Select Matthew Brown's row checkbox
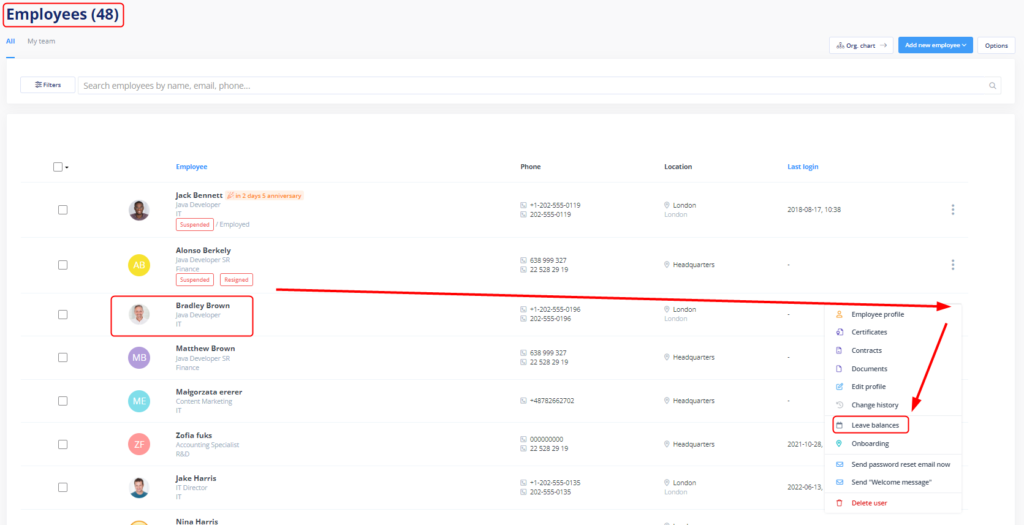This screenshot has width=1024, height=525. pos(63,357)
